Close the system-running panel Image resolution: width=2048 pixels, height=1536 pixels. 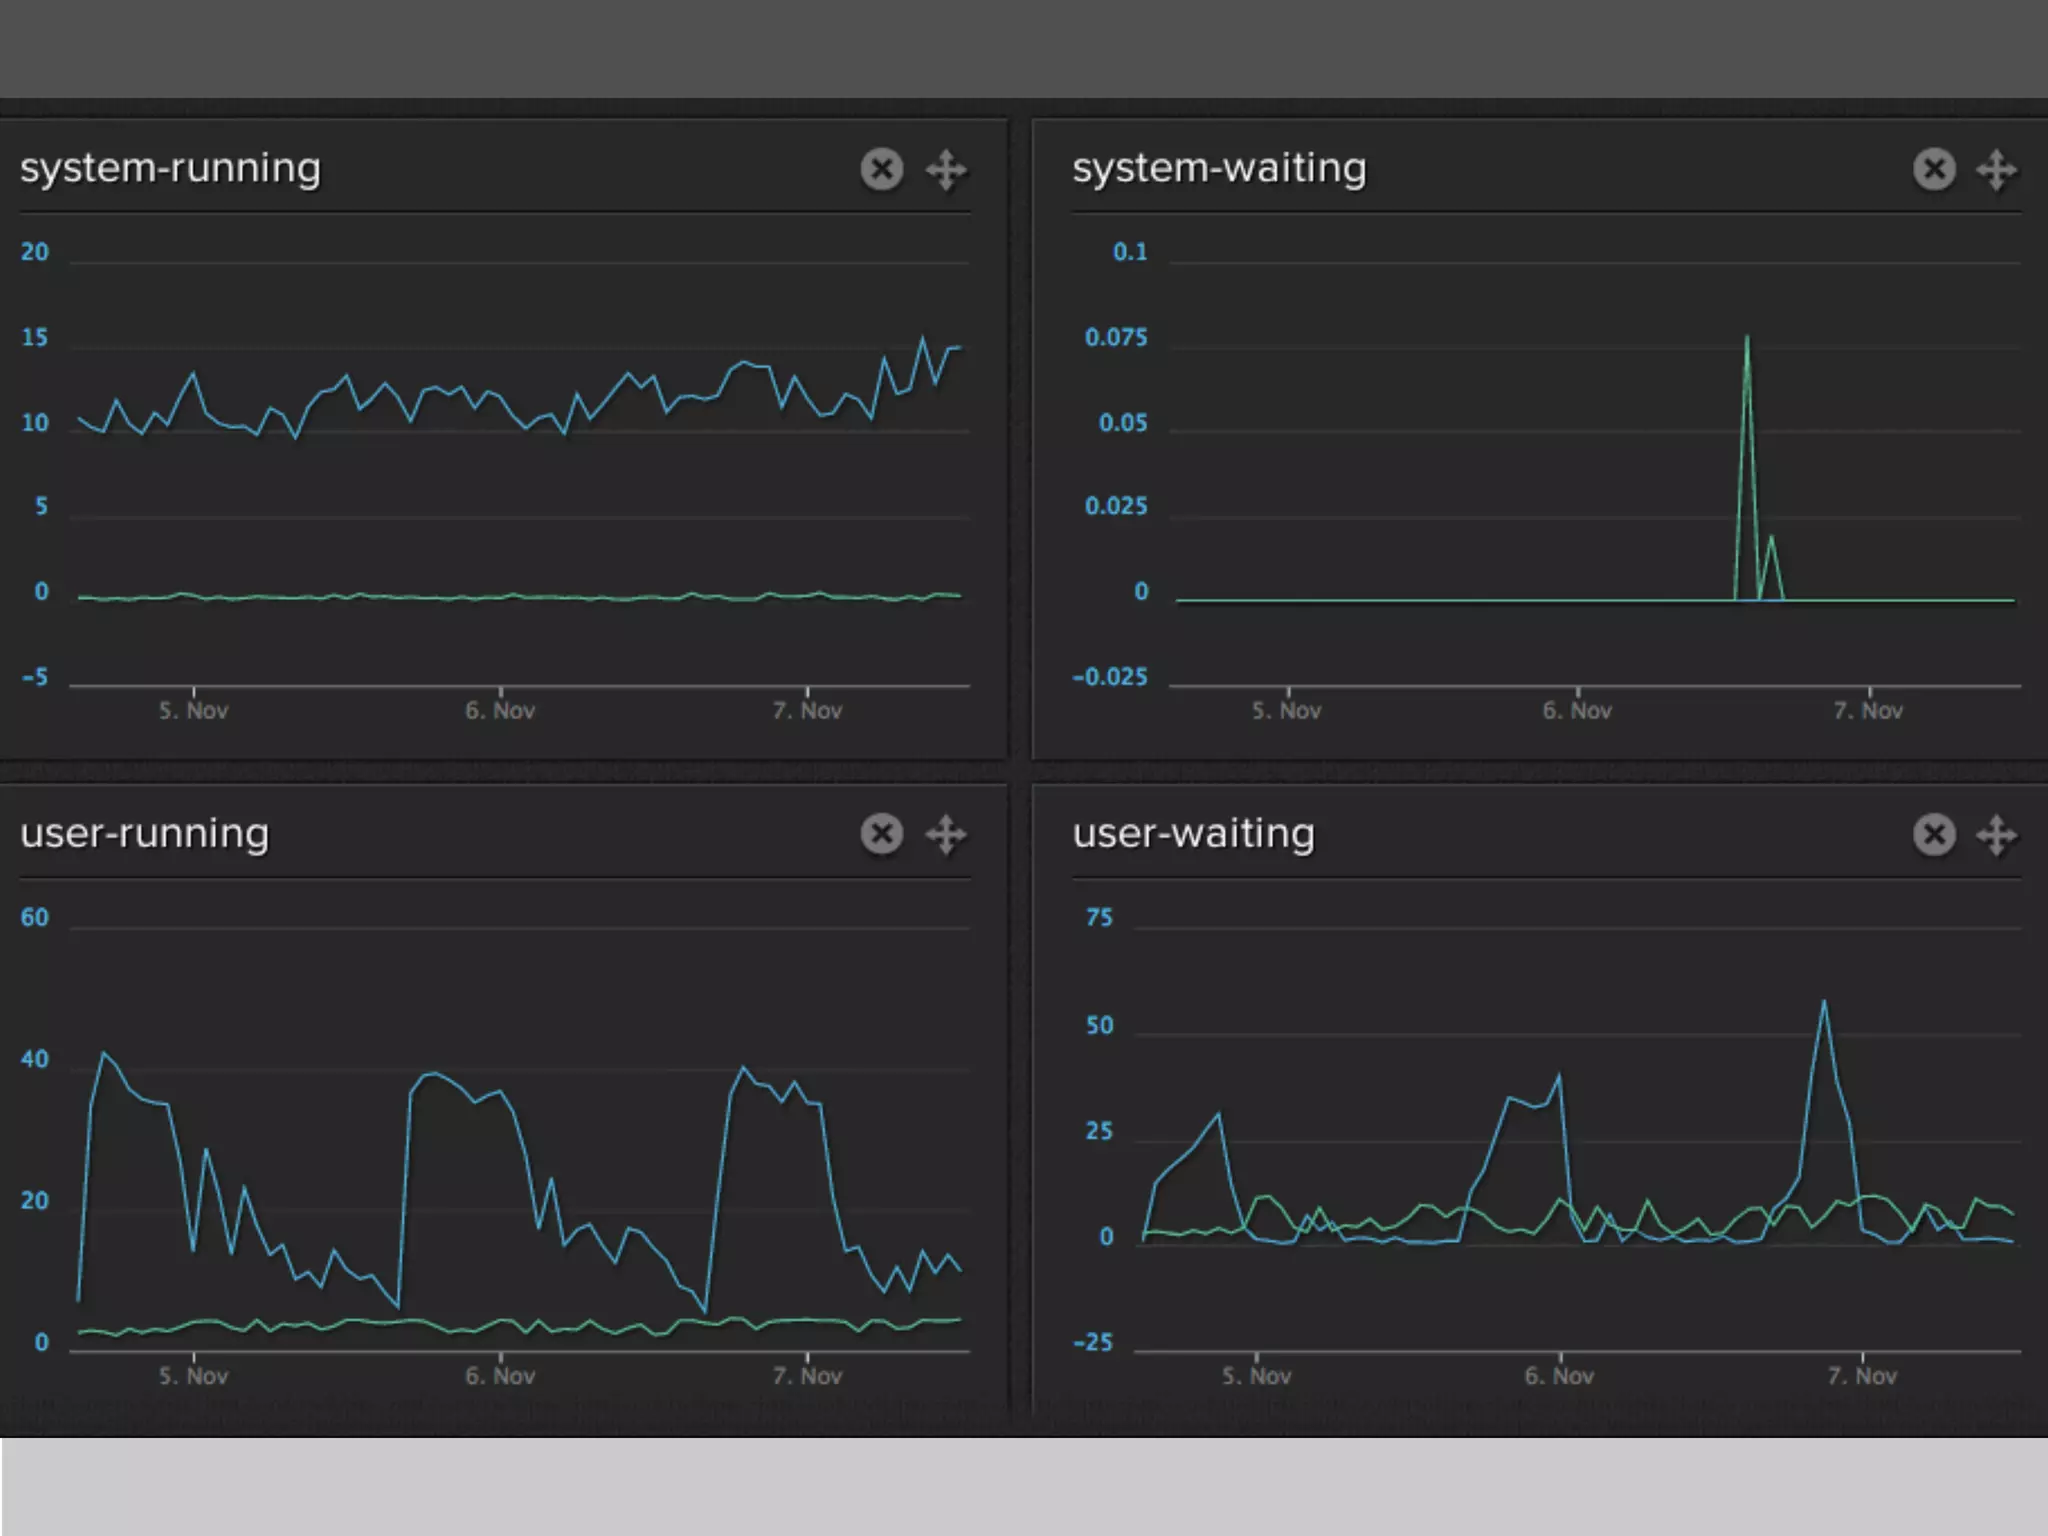coord(881,169)
